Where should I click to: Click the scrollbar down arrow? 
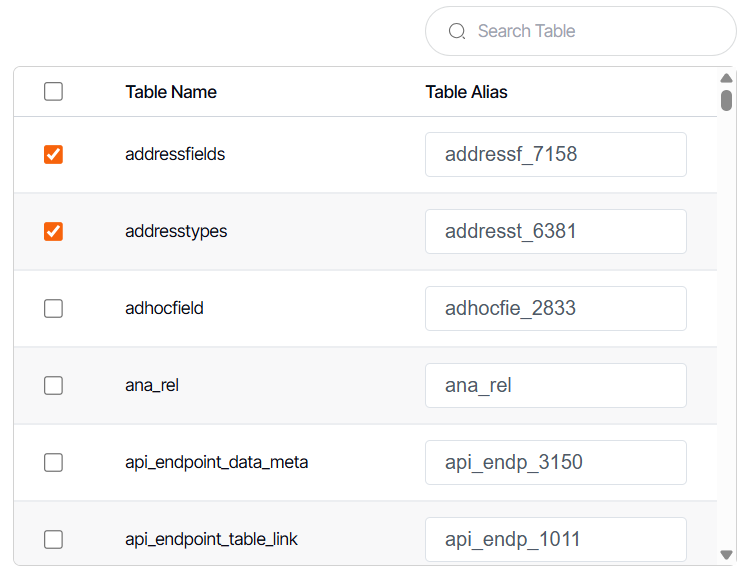(x=727, y=554)
